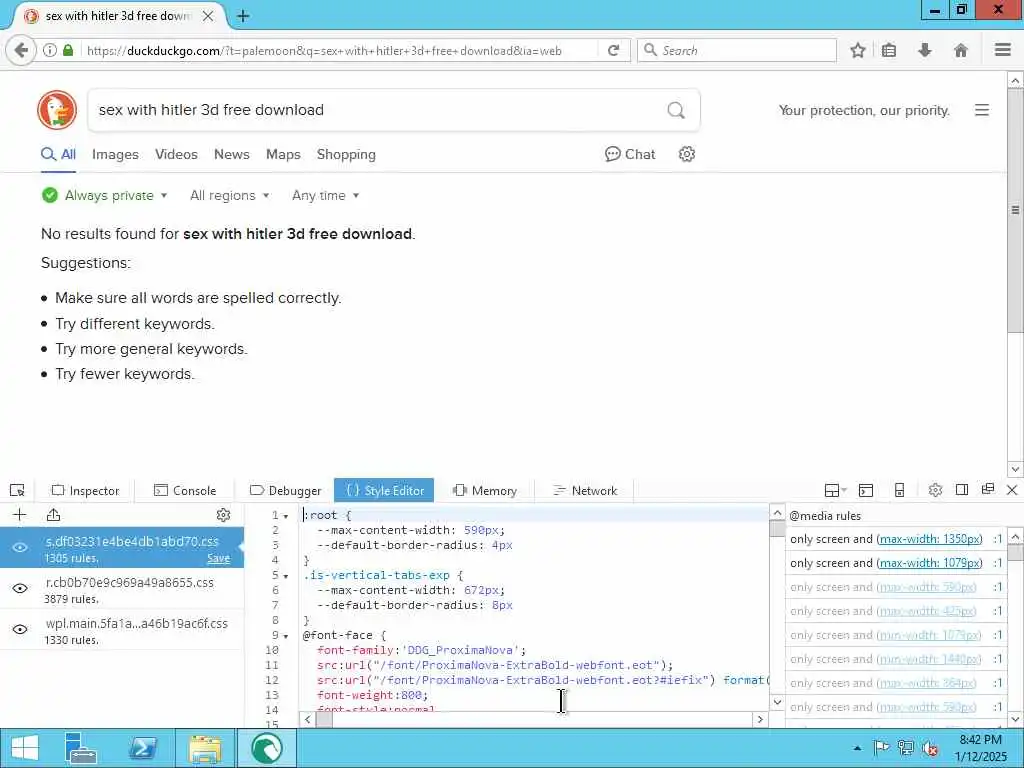The height and width of the screenshot is (768, 1024).
Task: Click the code editor horizontal scrollbar
Action: [534, 719]
